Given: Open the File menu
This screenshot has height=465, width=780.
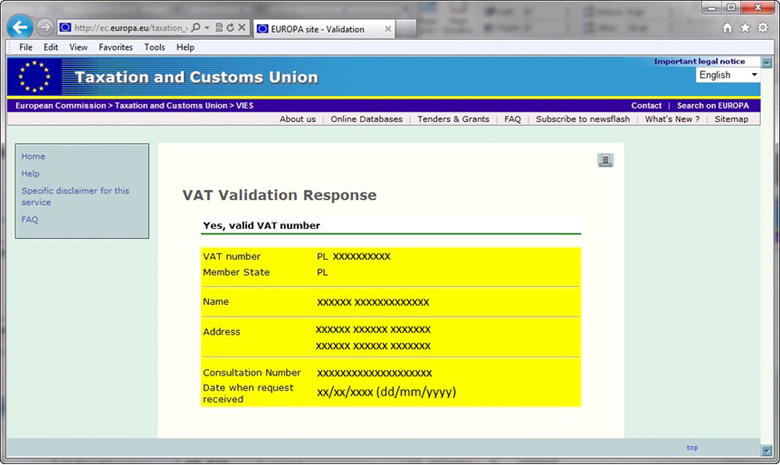Looking at the screenshot, I should [x=26, y=47].
